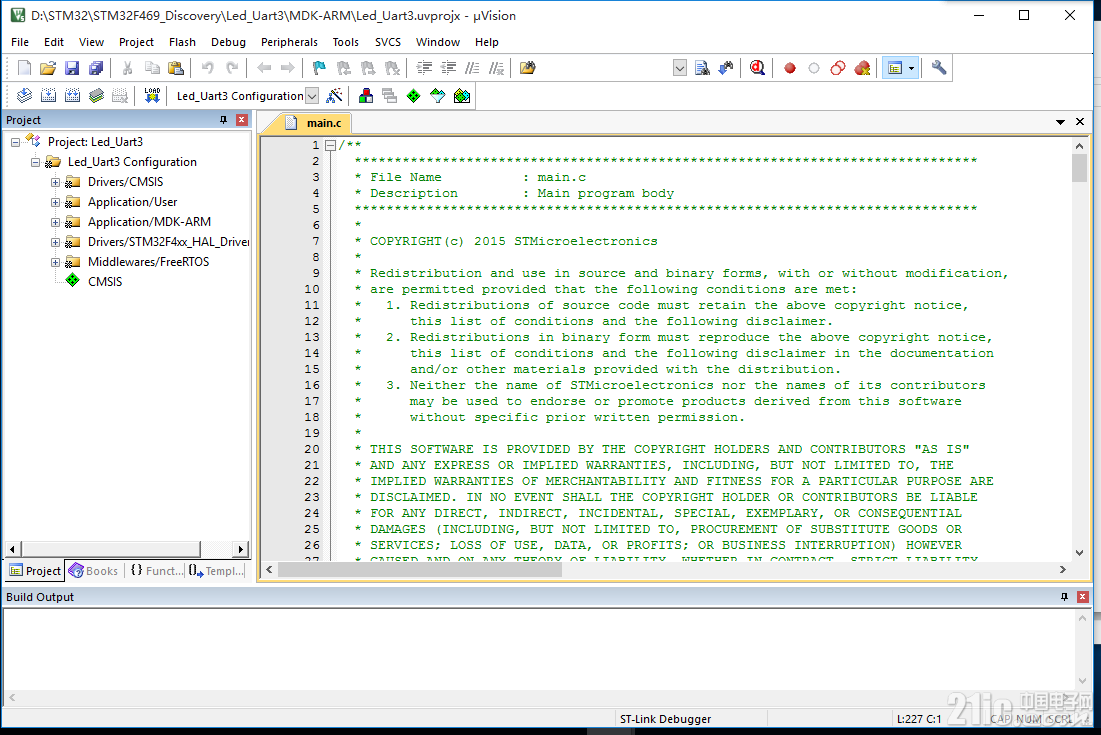Image resolution: width=1101 pixels, height=735 pixels.
Task: Pin the Build Output panel with the pushpin
Action: (1064, 597)
